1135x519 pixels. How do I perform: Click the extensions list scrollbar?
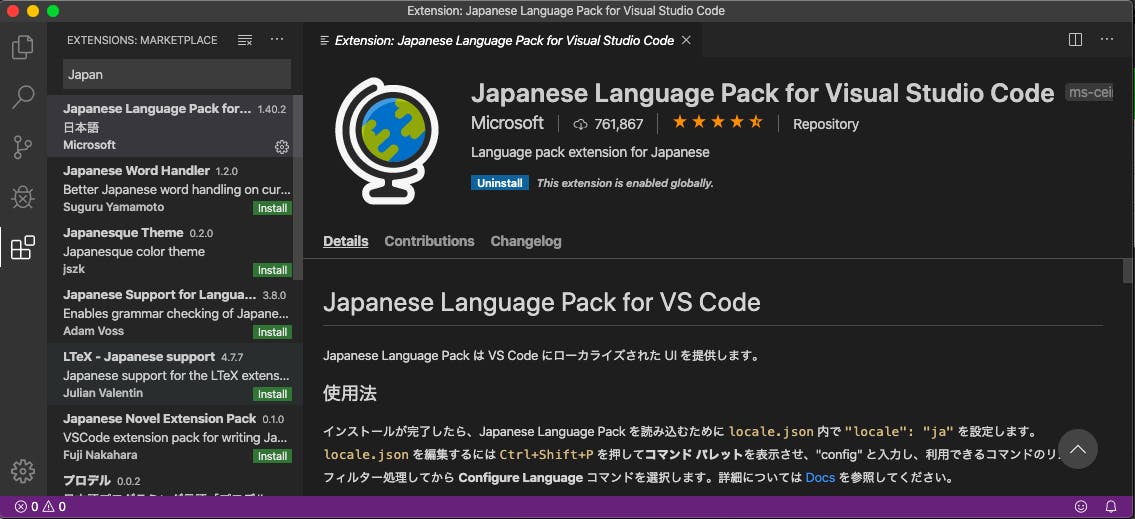tap(298, 188)
